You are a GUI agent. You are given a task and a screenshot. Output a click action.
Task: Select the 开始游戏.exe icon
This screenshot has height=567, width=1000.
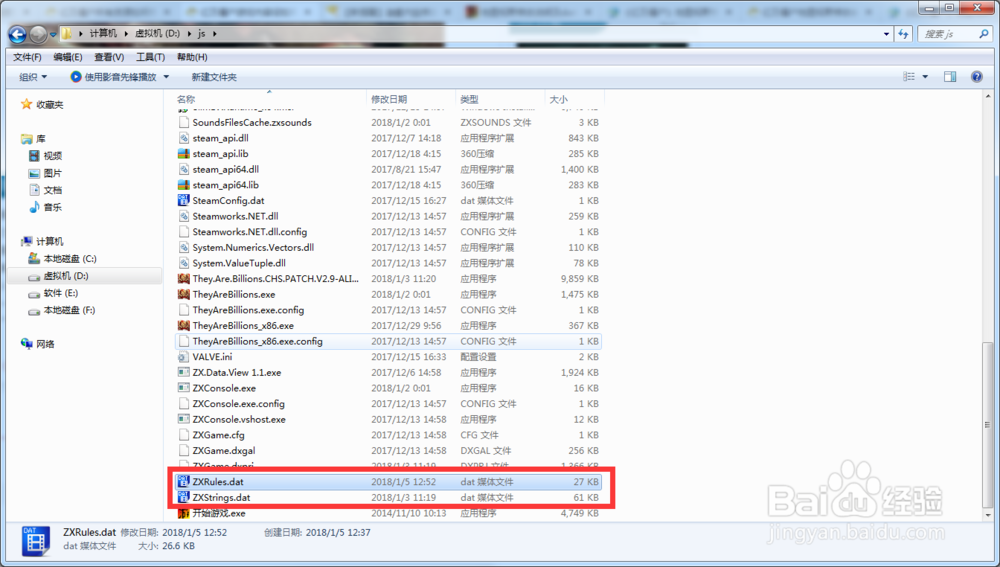tap(184, 513)
